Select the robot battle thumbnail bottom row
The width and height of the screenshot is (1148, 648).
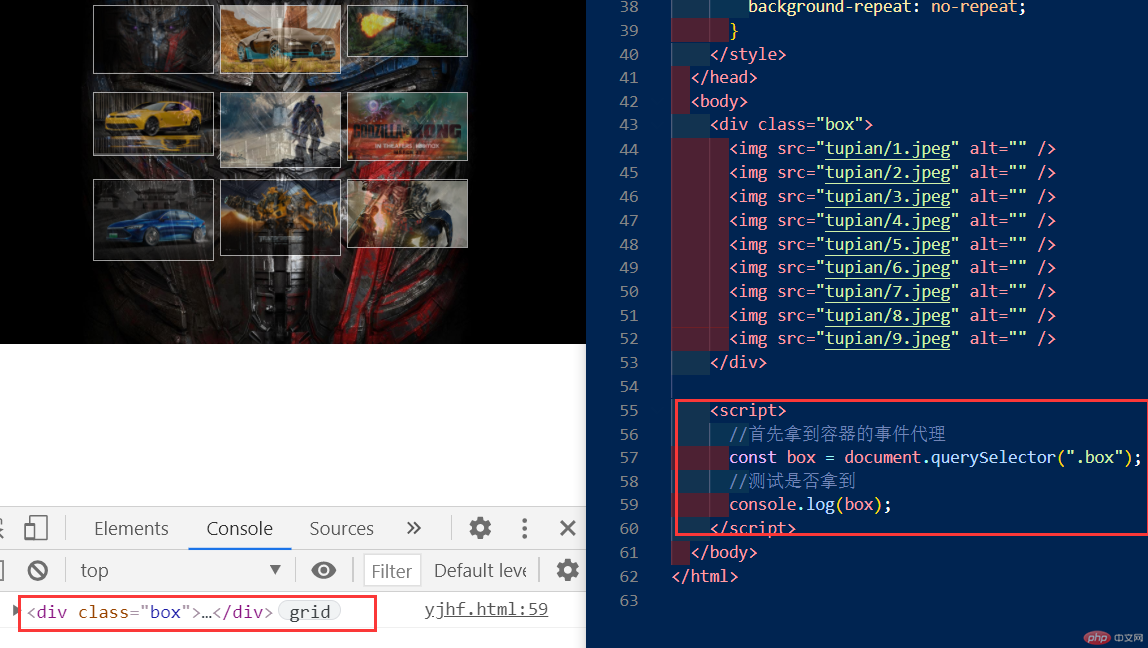407,214
